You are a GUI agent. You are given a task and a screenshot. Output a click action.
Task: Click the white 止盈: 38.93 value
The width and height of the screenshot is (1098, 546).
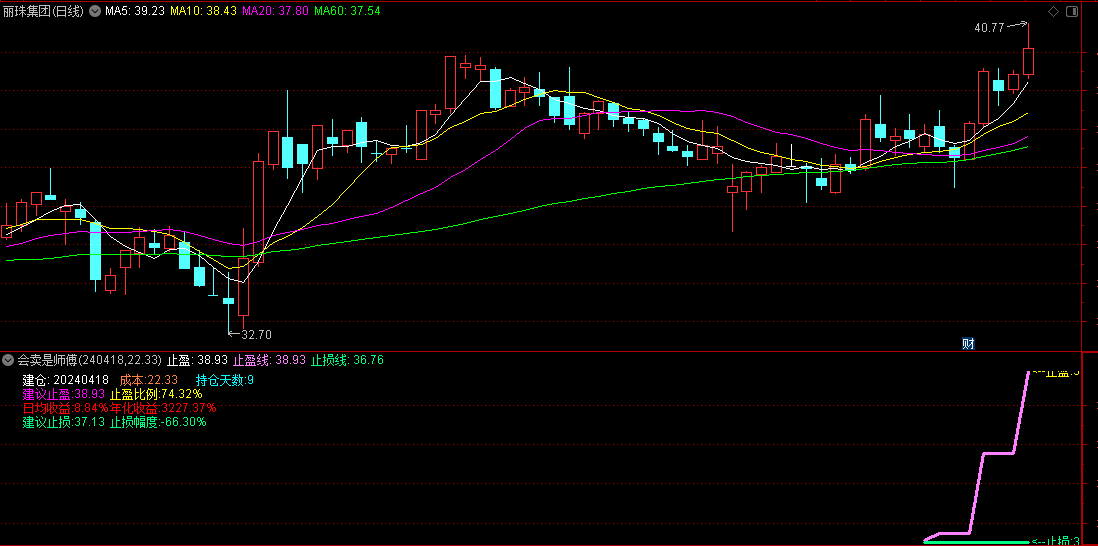[x=197, y=360]
